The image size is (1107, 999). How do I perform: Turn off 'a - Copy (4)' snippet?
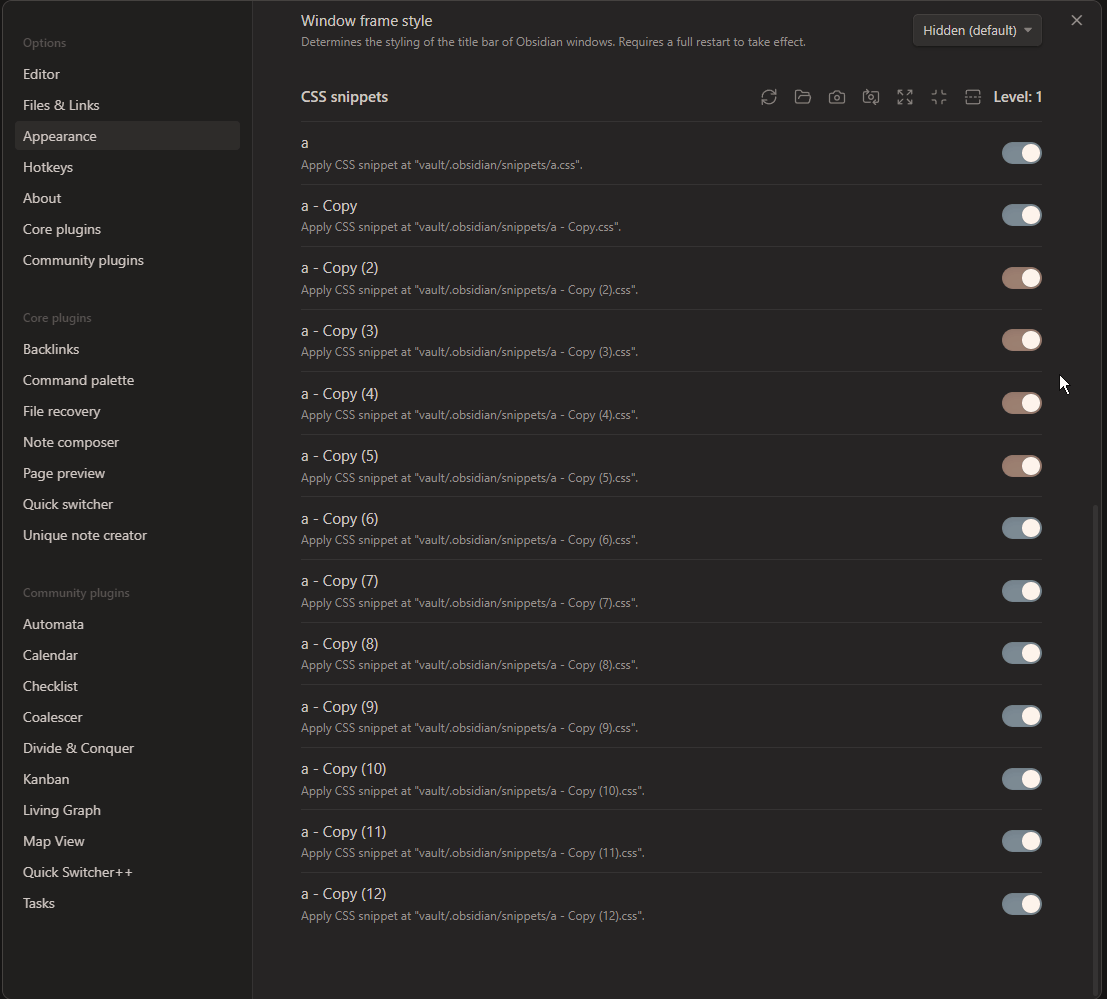pyautogui.click(x=1022, y=403)
